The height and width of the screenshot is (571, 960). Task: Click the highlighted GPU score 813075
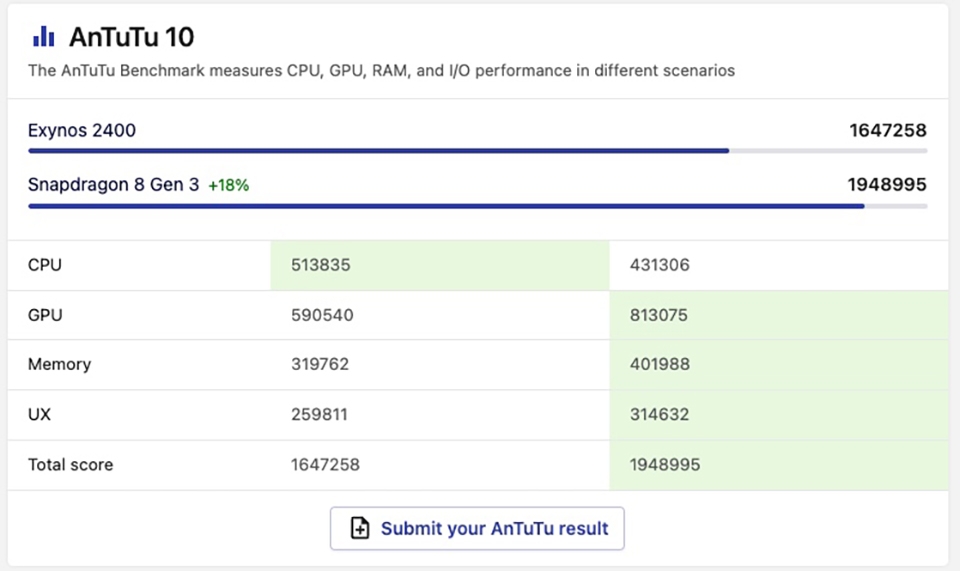point(659,315)
